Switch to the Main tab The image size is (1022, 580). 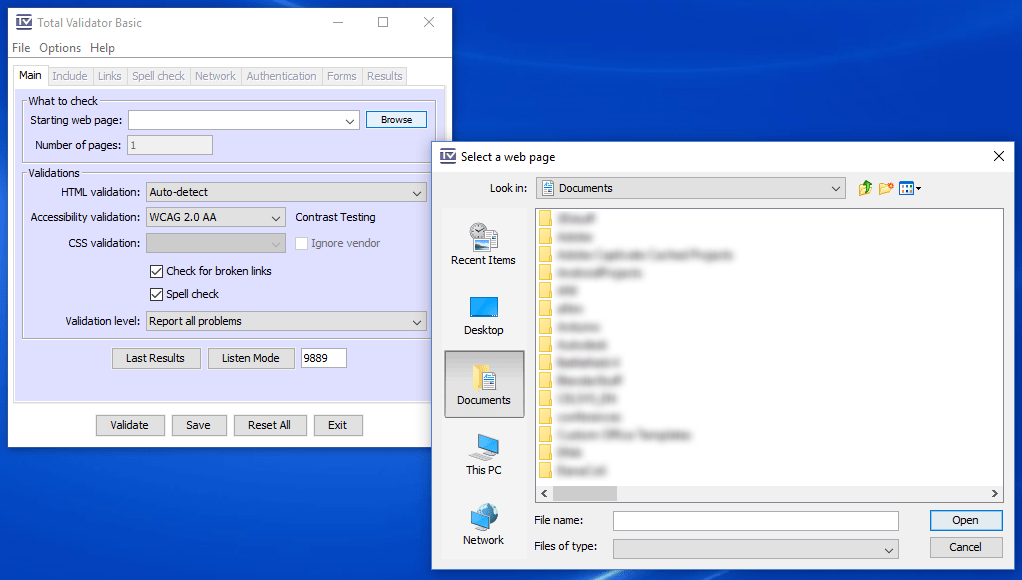coord(30,75)
